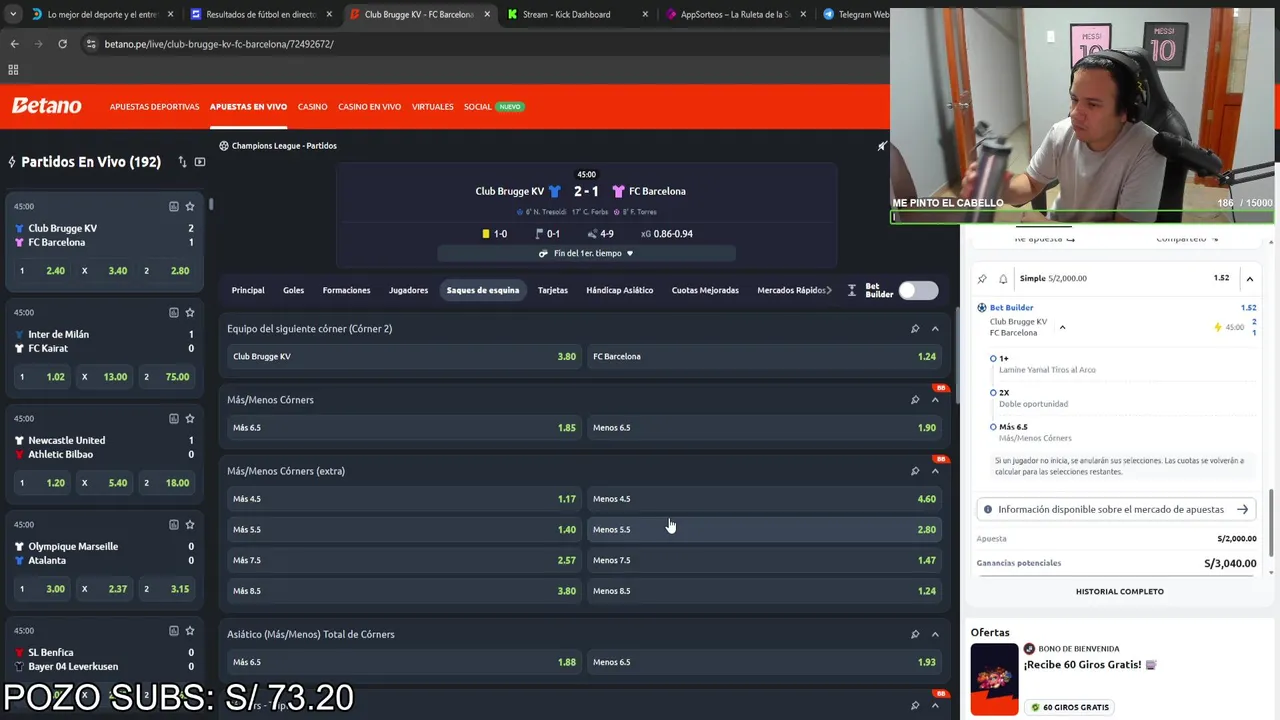Viewport: 1280px width, 720px height.
Task: Click the info icon in betting market information
Action: click(x=988, y=510)
